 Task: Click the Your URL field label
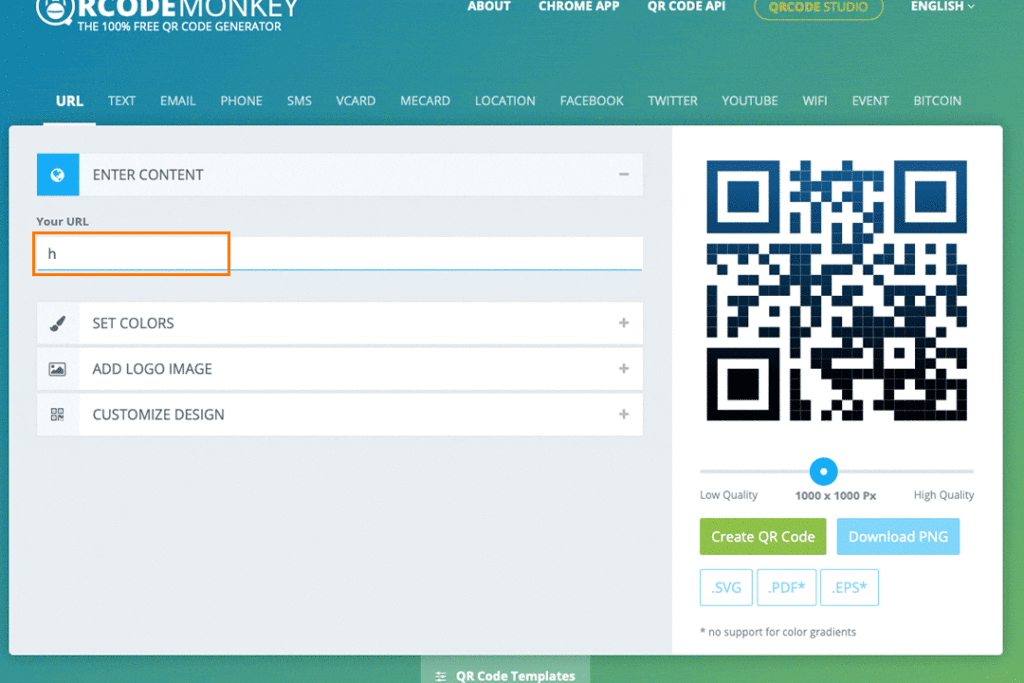click(63, 221)
